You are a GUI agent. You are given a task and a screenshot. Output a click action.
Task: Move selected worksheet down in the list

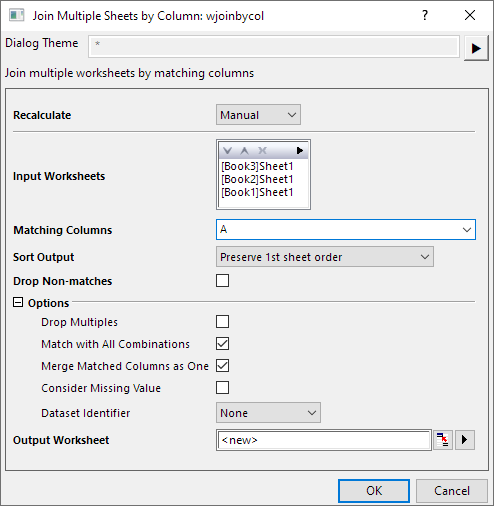[x=228, y=151]
